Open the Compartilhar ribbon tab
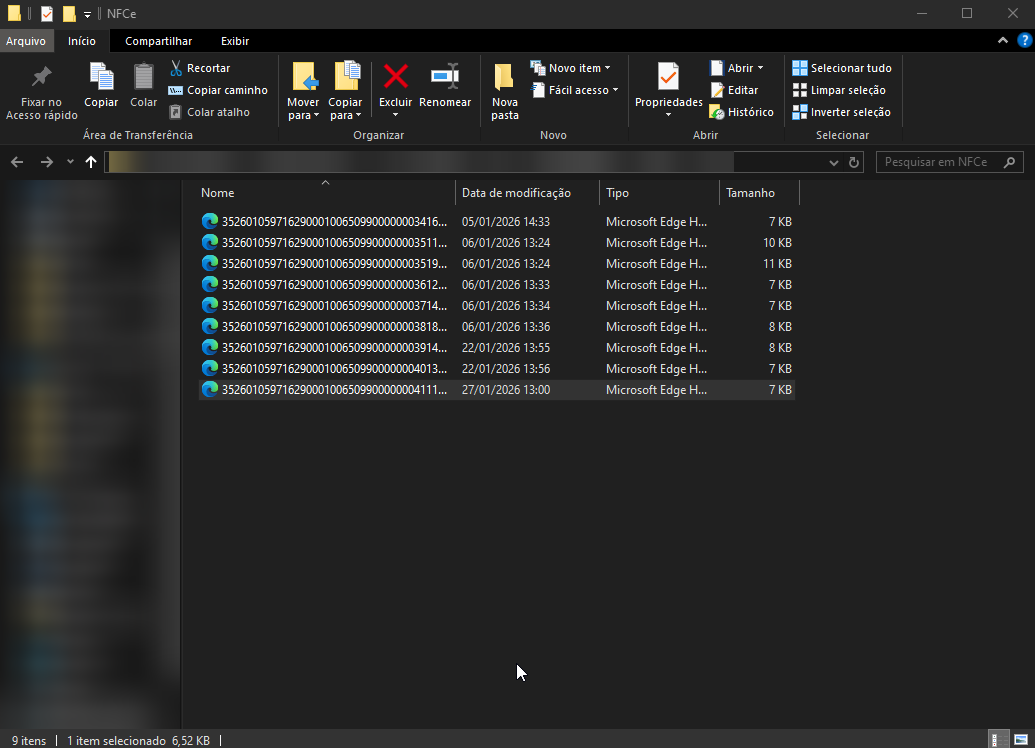Image resolution: width=1035 pixels, height=748 pixels. pos(158,41)
